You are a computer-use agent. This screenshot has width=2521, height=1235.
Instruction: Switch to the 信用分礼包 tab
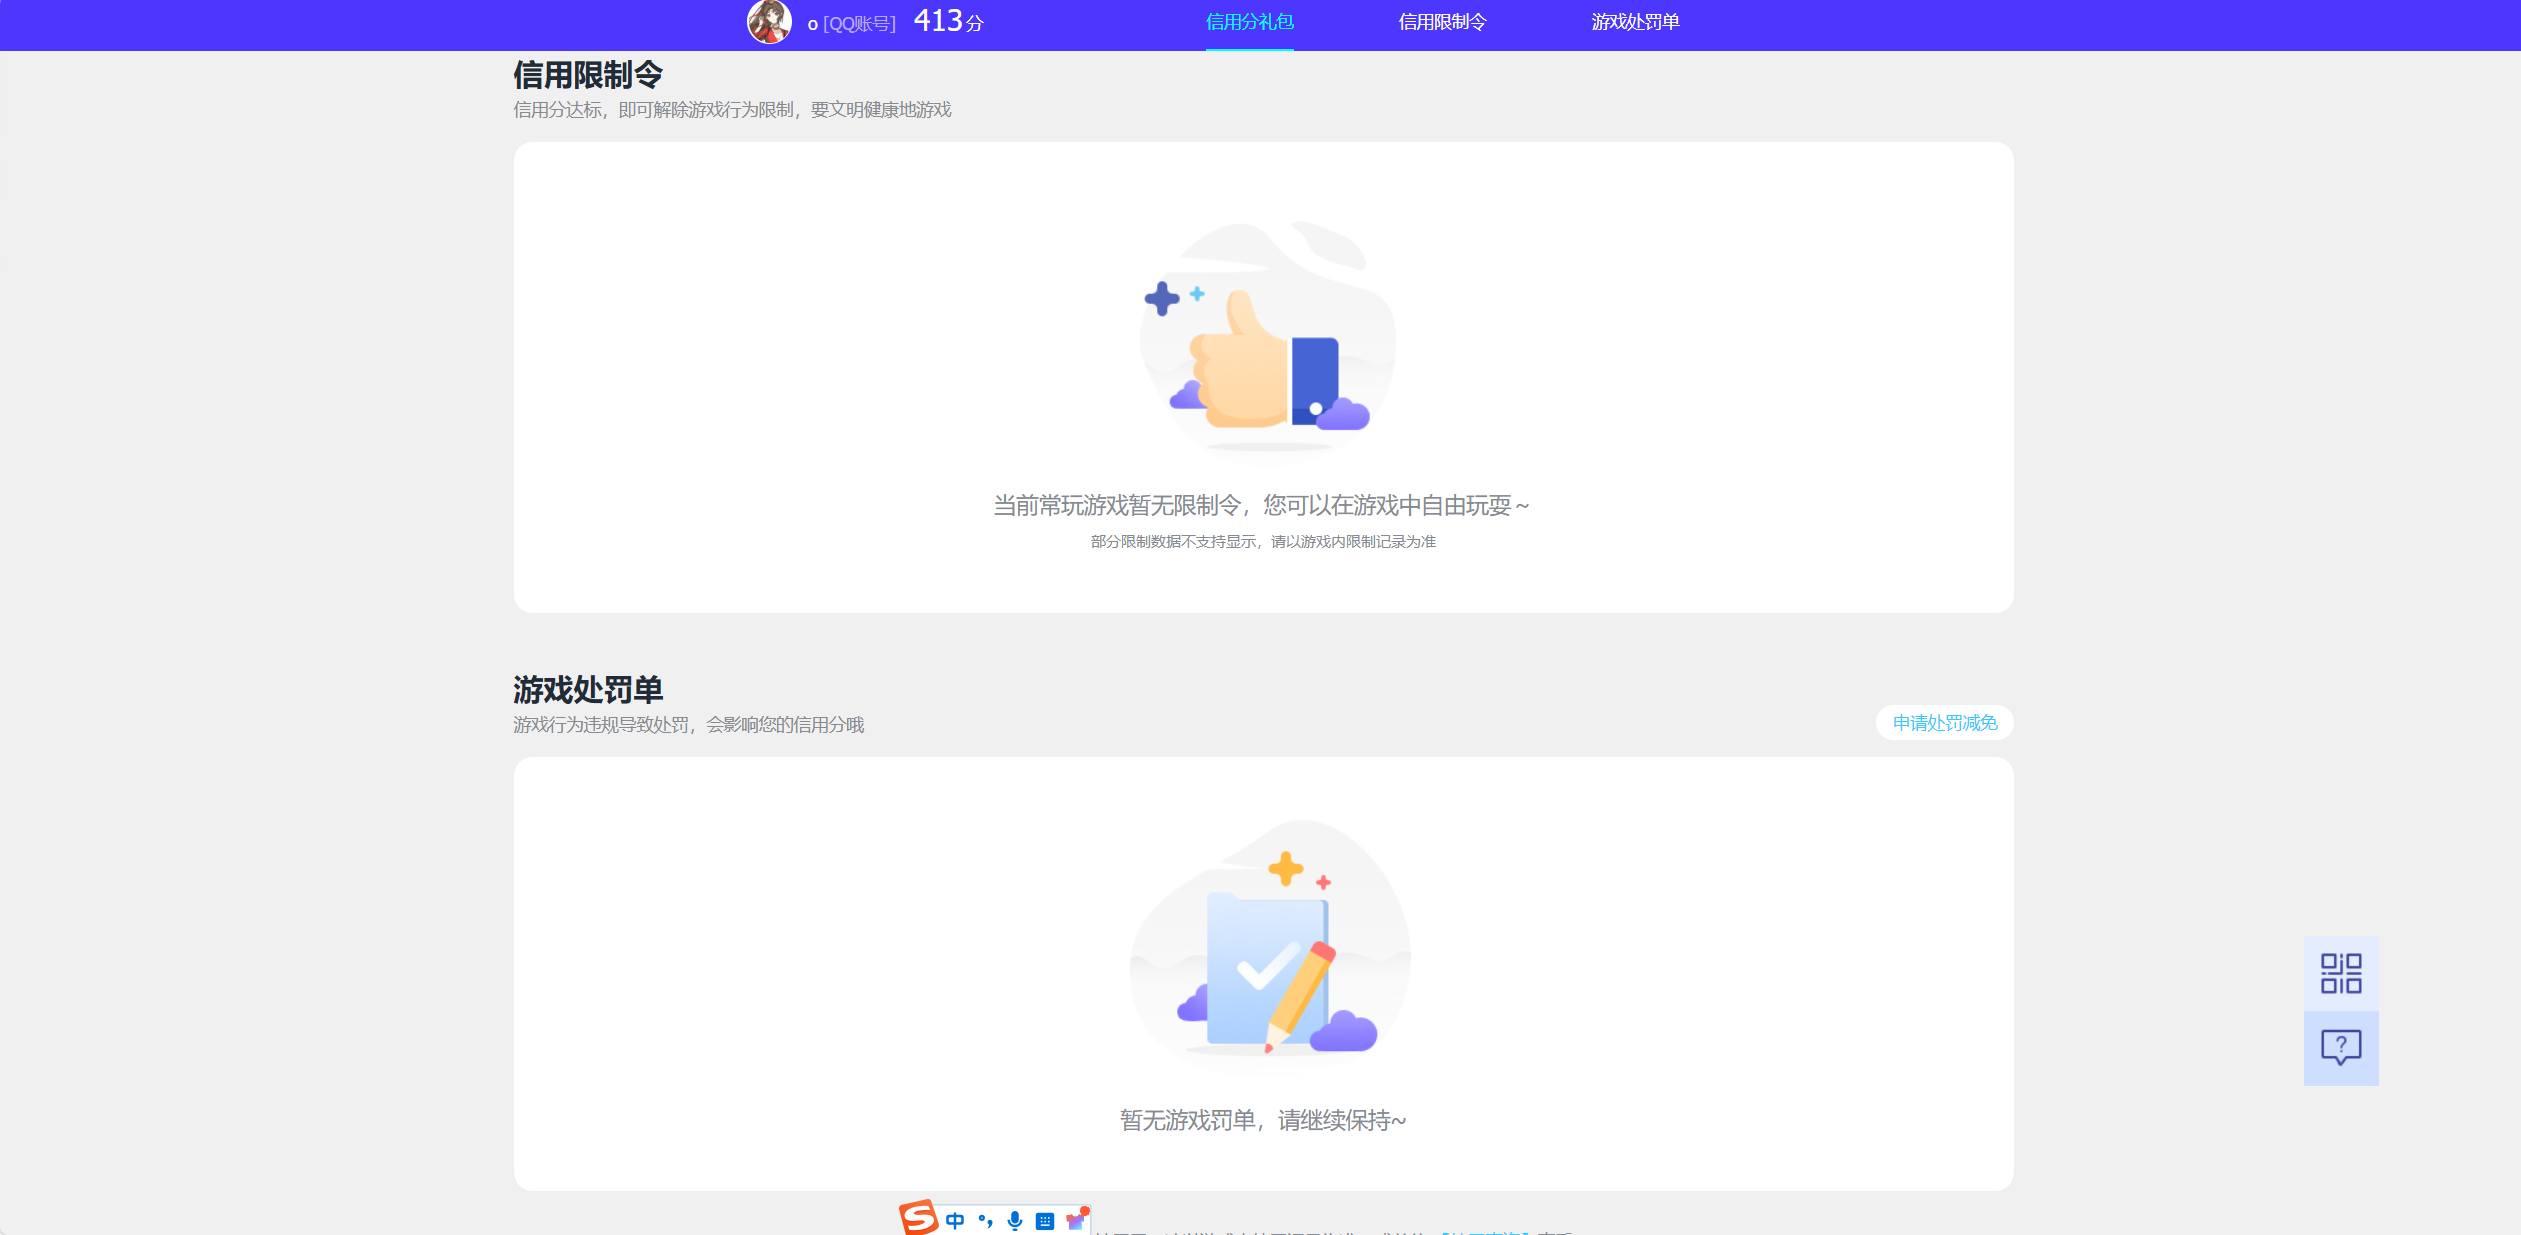click(1250, 22)
